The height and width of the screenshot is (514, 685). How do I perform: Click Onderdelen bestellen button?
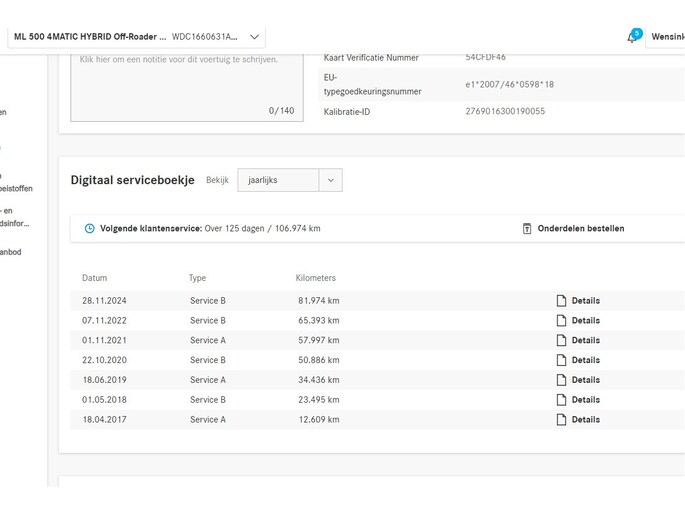click(x=580, y=229)
